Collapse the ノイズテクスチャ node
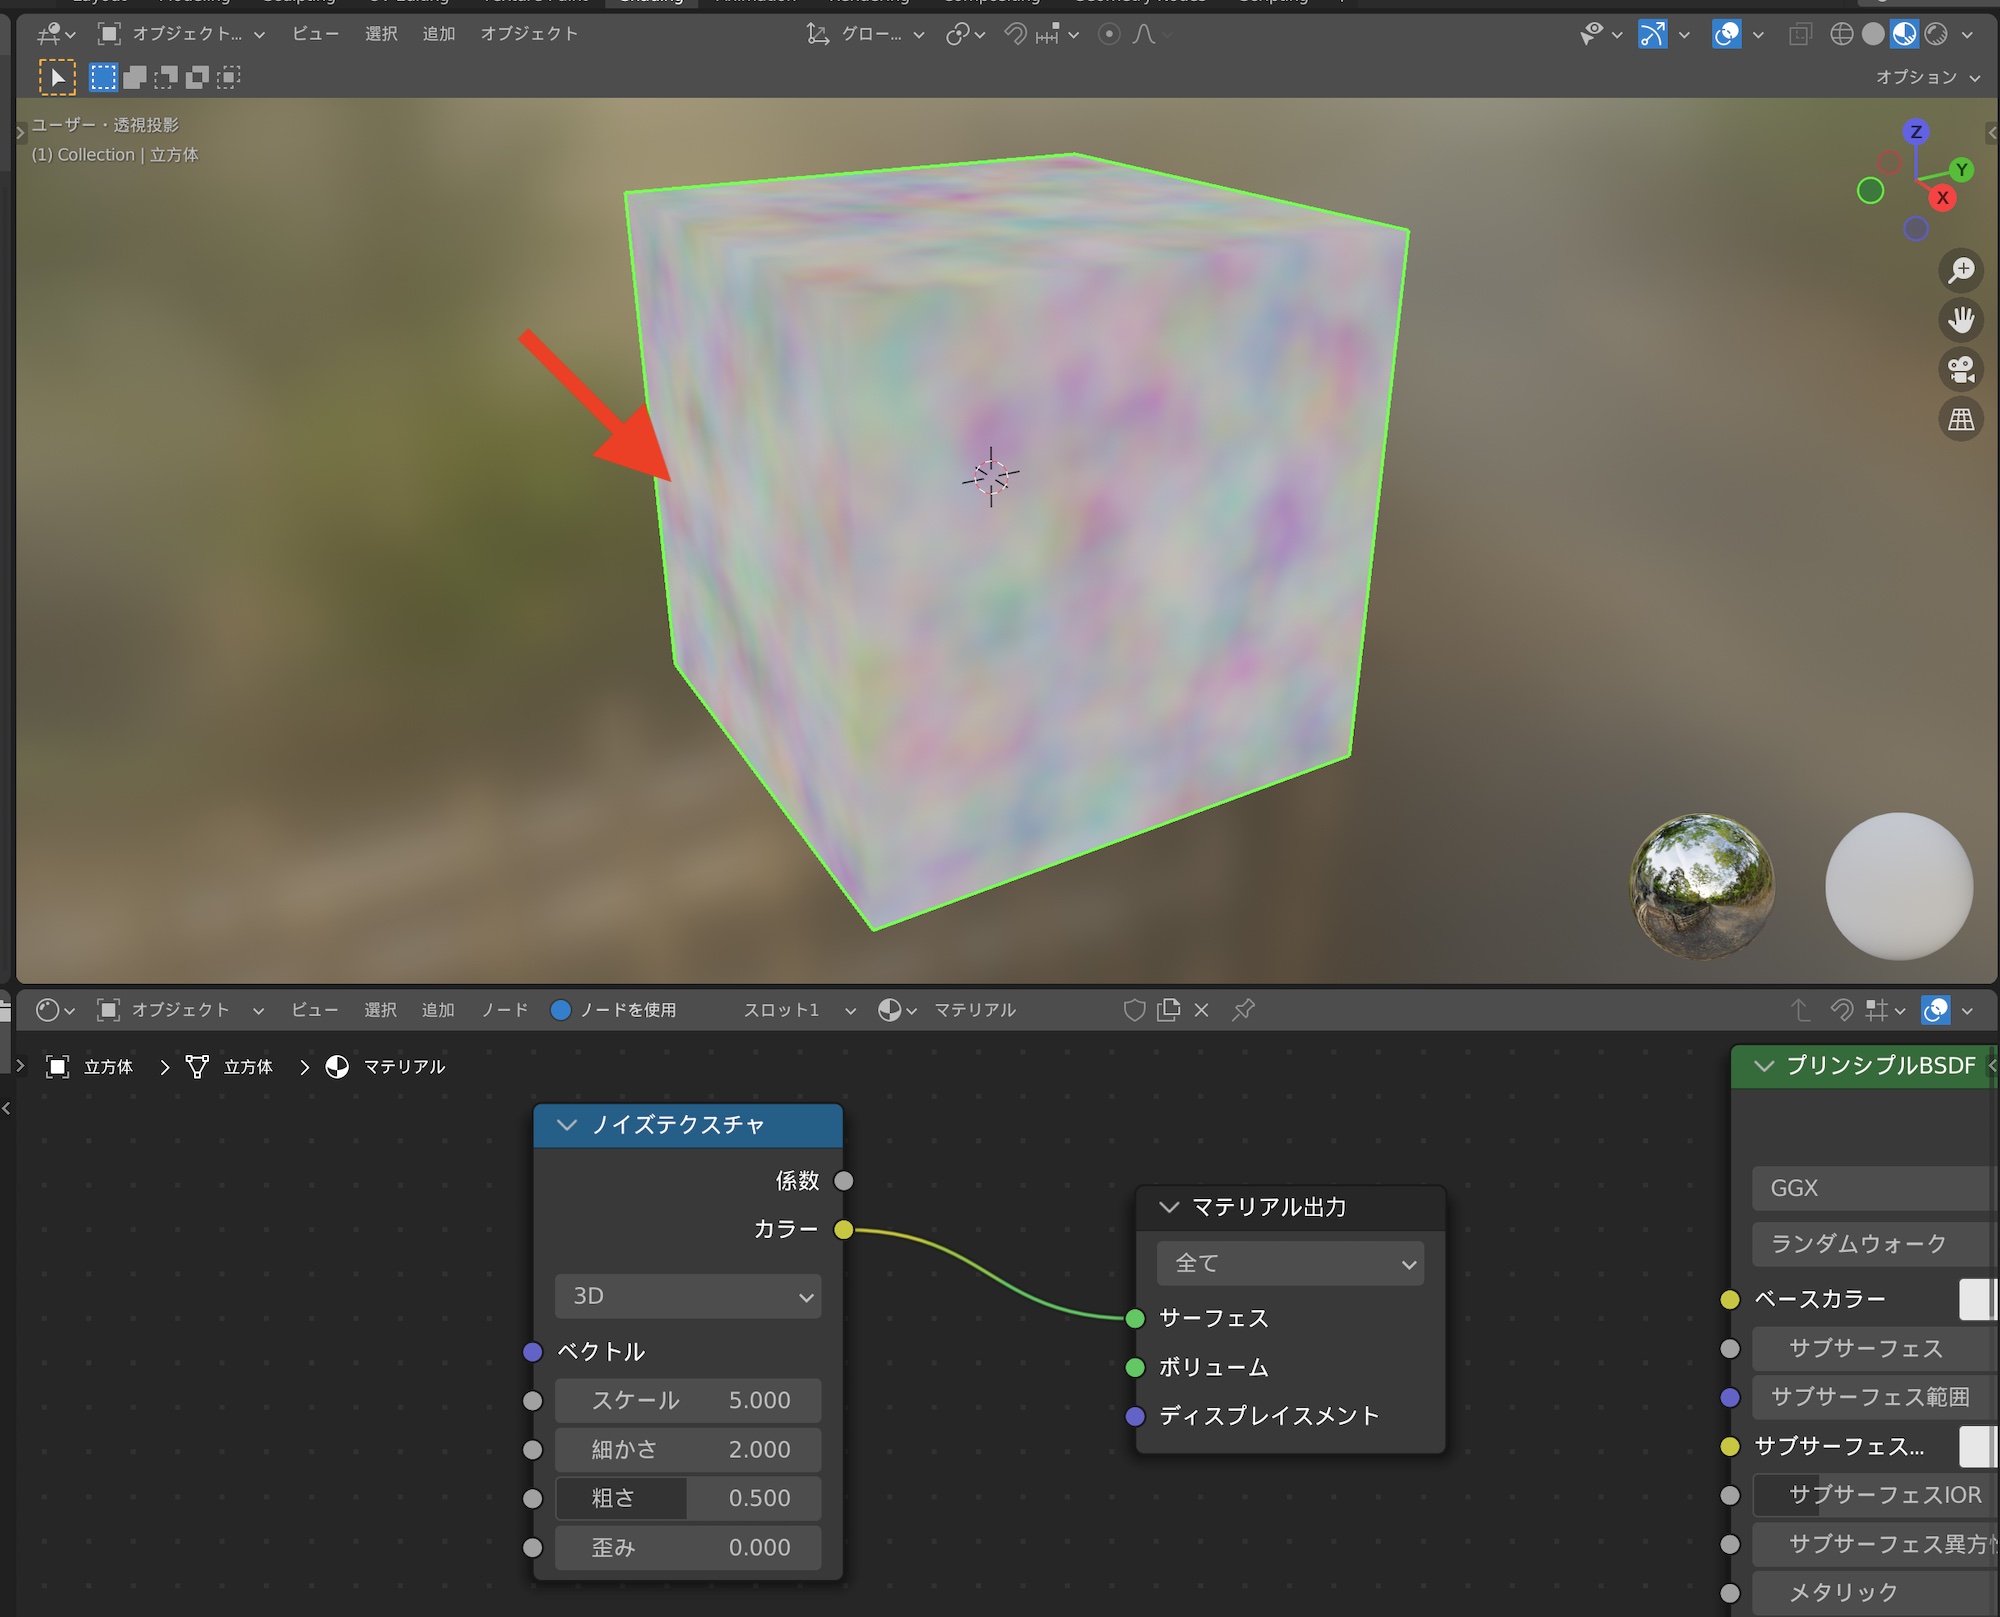 click(x=567, y=1125)
